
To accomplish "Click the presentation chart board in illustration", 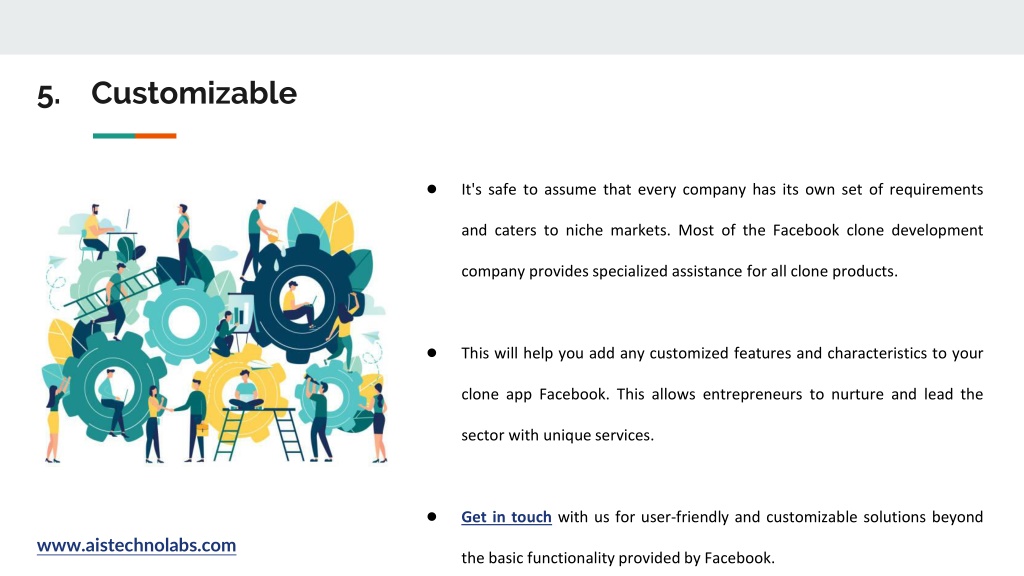I will (240, 313).
